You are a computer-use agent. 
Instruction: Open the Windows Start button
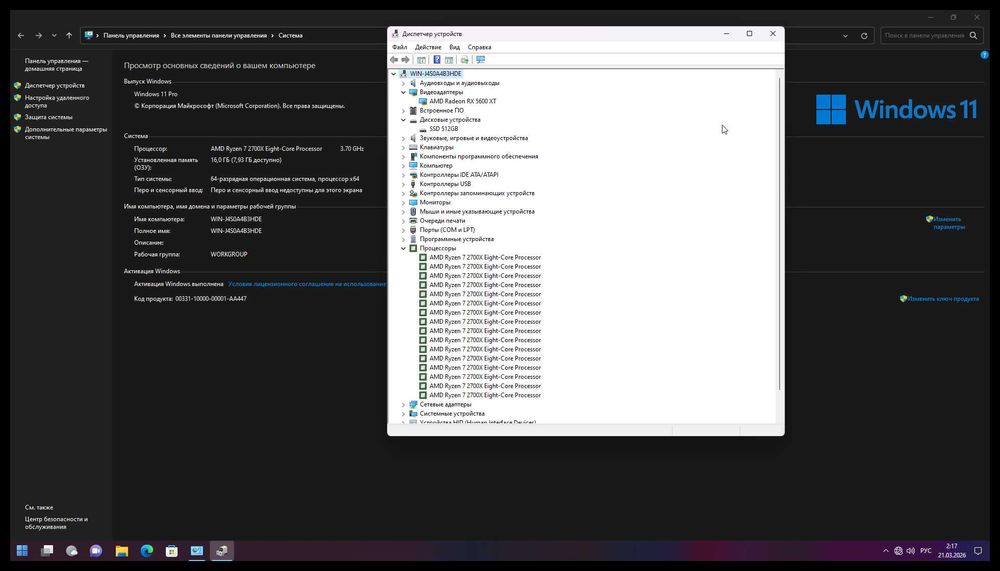(x=22, y=551)
